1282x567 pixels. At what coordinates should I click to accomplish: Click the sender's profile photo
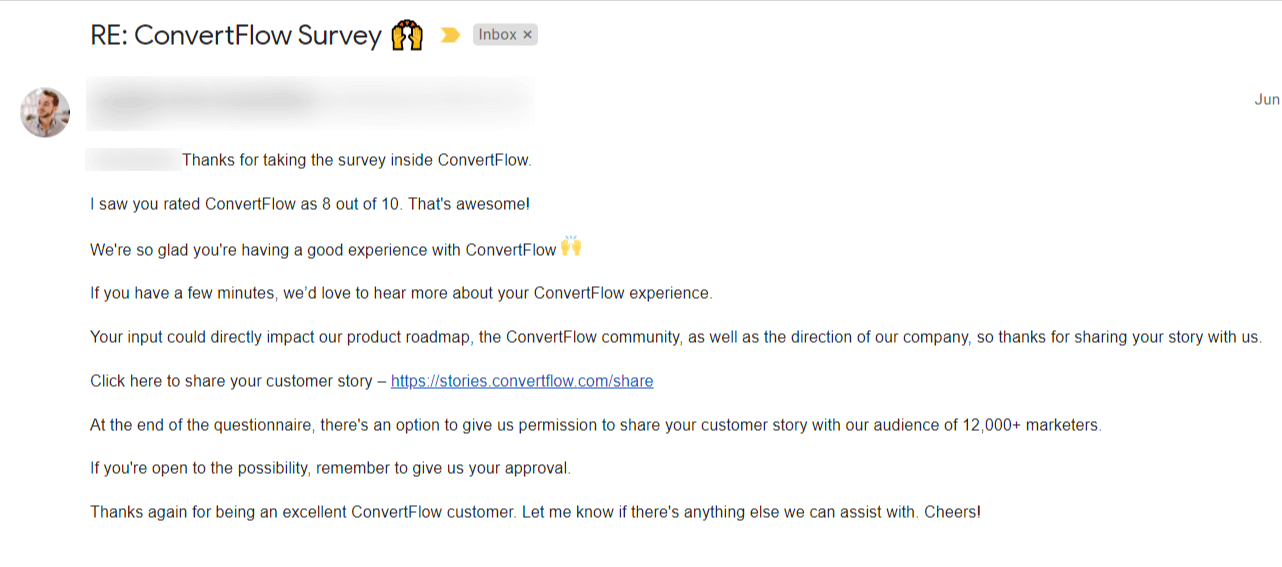click(x=45, y=112)
